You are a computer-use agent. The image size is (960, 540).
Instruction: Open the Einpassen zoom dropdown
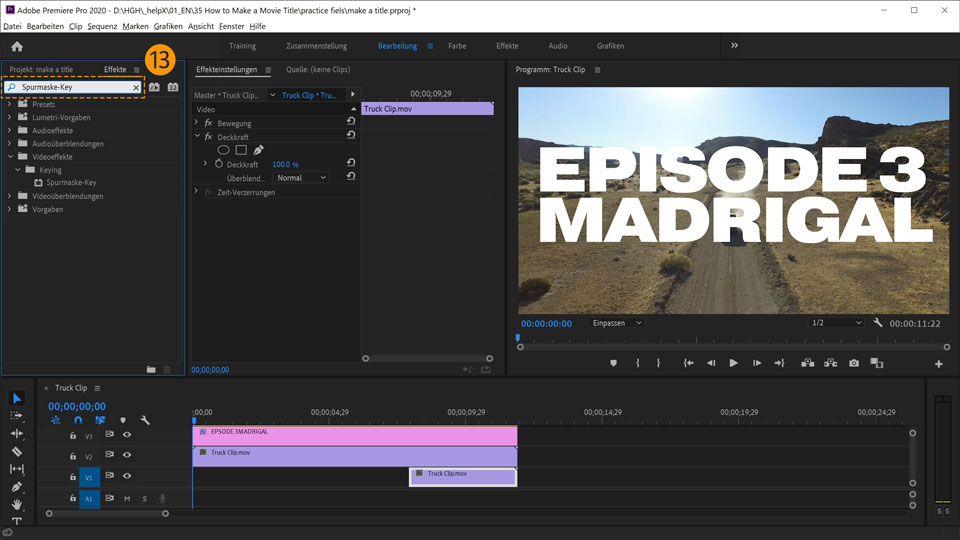616,323
